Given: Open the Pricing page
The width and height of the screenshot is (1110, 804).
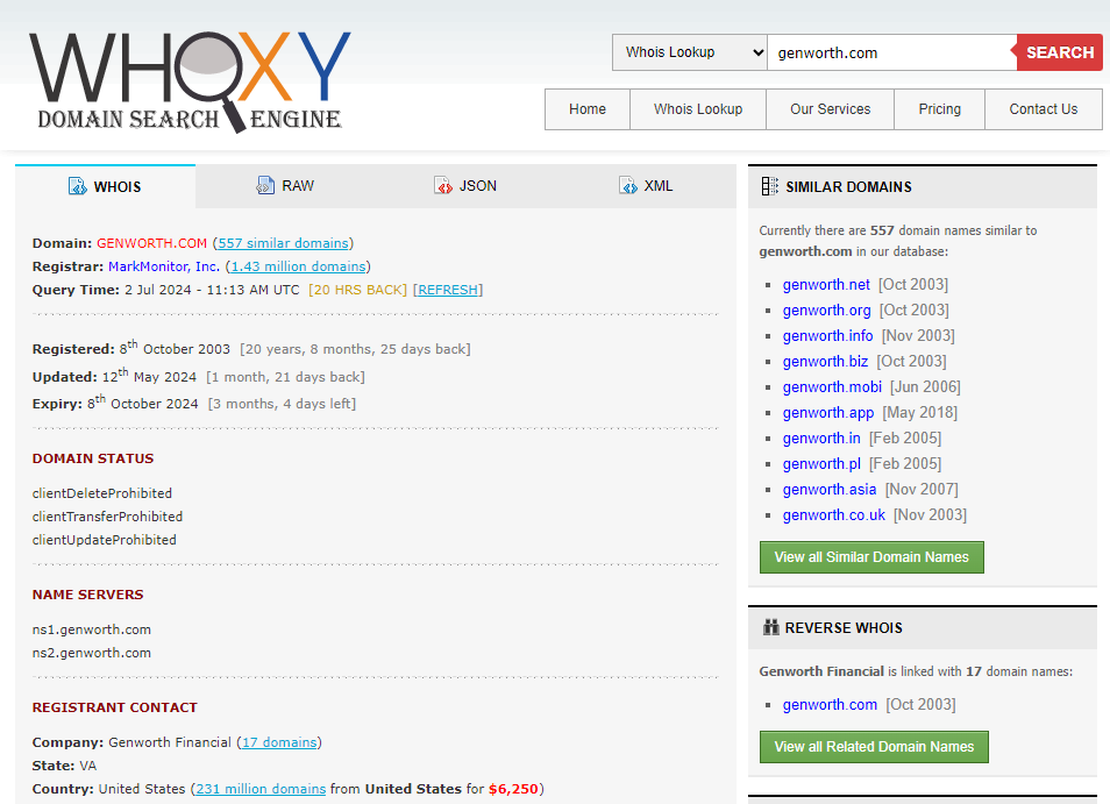Looking at the screenshot, I should point(939,109).
